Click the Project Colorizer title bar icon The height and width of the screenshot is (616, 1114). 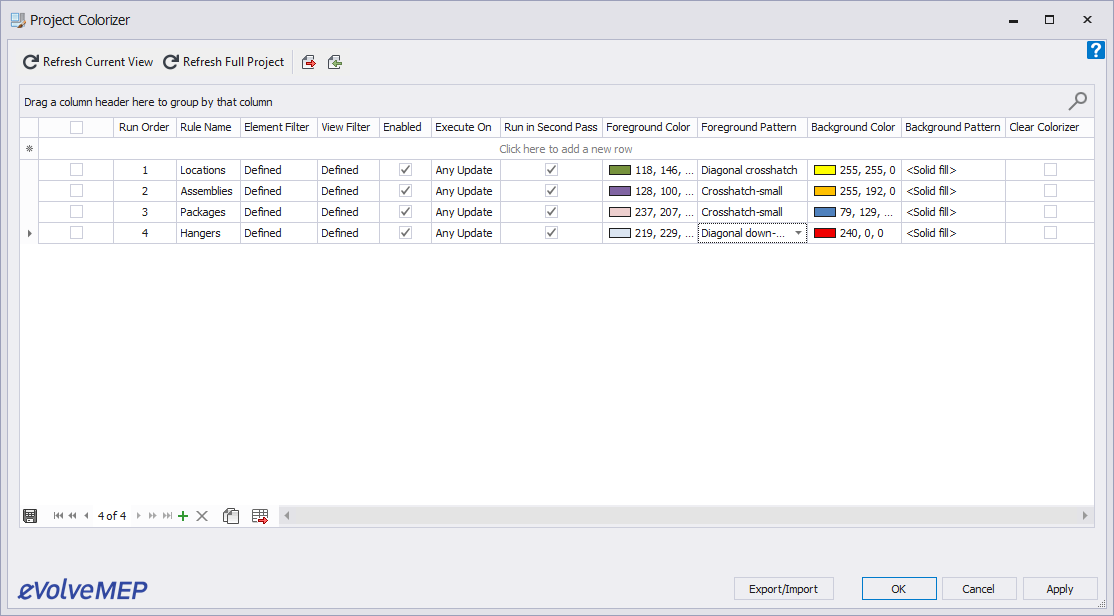click(18, 20)
